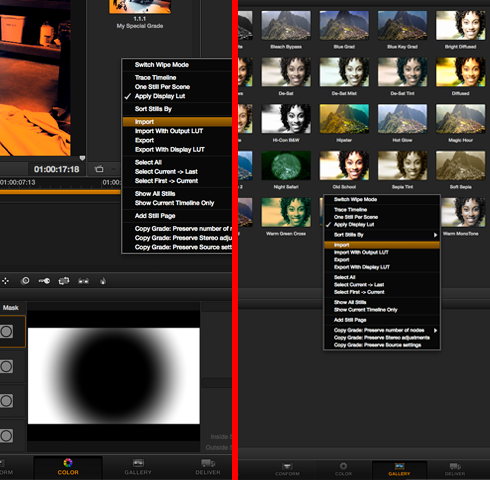Click the highlighted GALLERY icon in Gallery page bar
The height and width of the screenshot is (480, 490).
(399, 466)
